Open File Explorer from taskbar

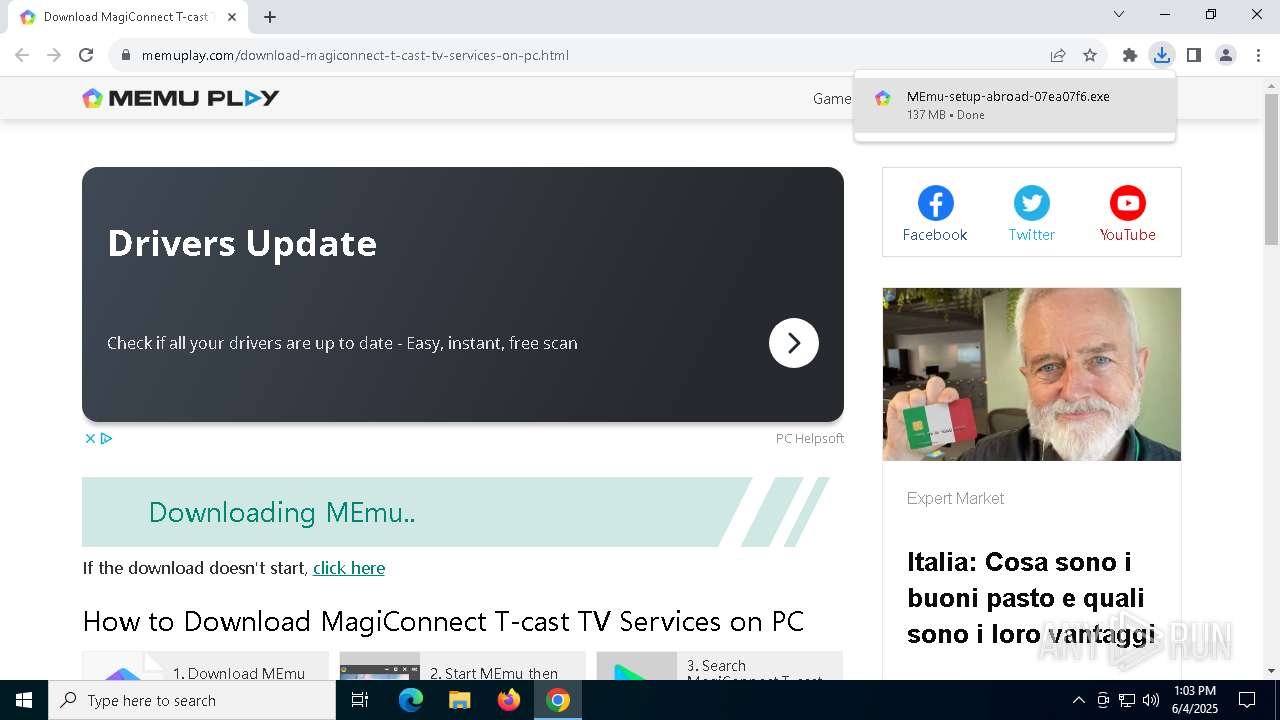coord(460,700)
